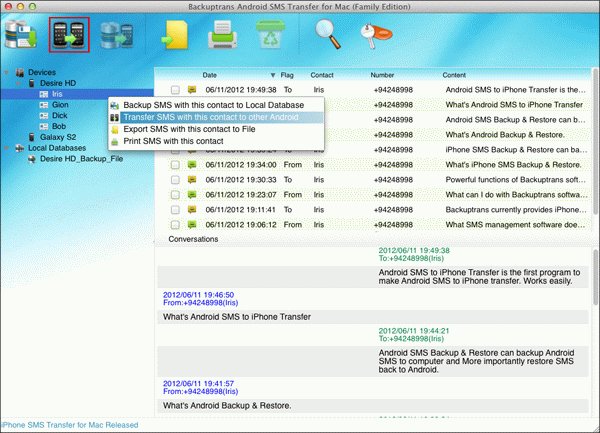Click the Android-to-Android transfer toolbar icon
Viewport: 600px width, 433px height.
click(69, 35)
